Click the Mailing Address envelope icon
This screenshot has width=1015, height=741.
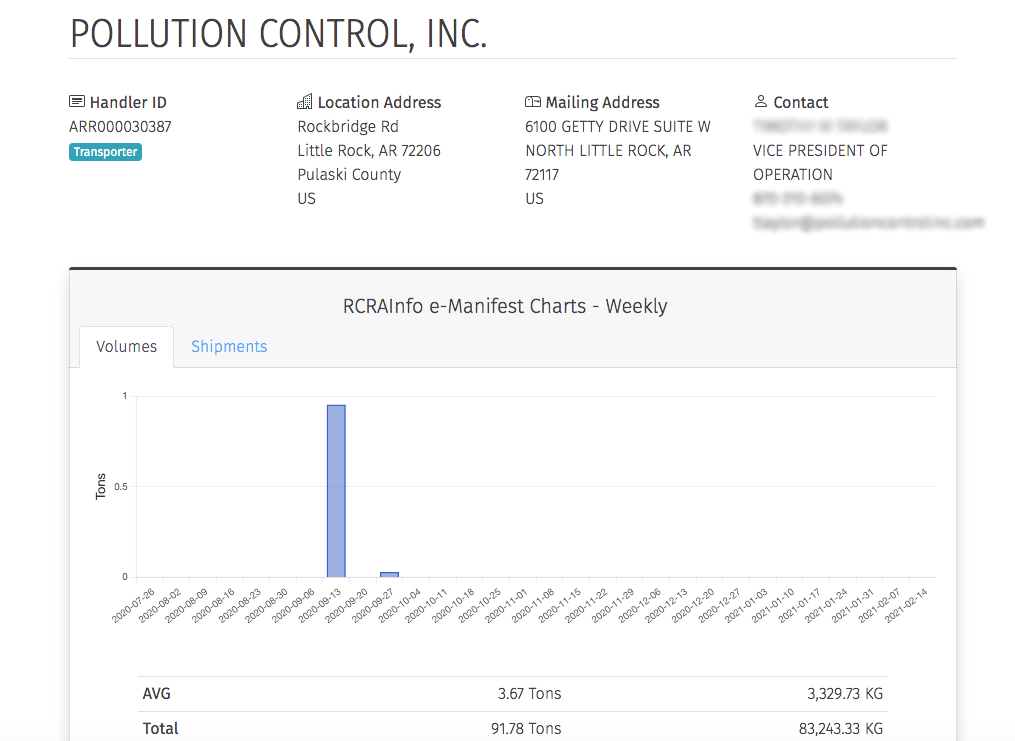[x=533, y=102]
